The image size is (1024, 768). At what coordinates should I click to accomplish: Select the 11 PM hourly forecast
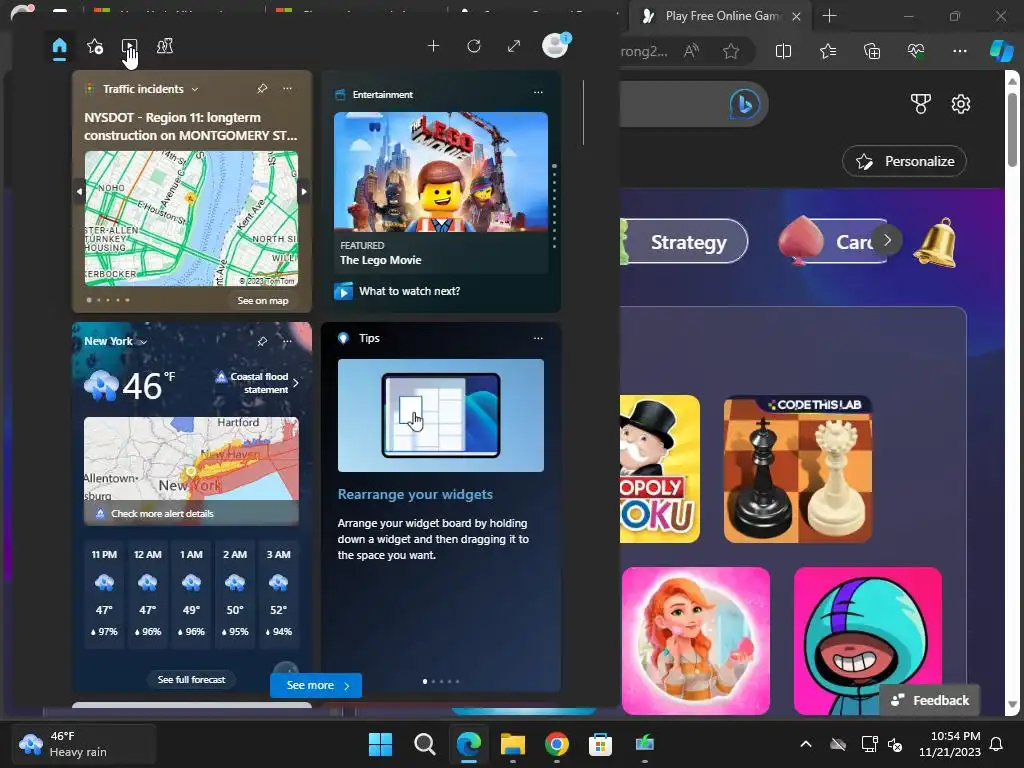(104, 593)
